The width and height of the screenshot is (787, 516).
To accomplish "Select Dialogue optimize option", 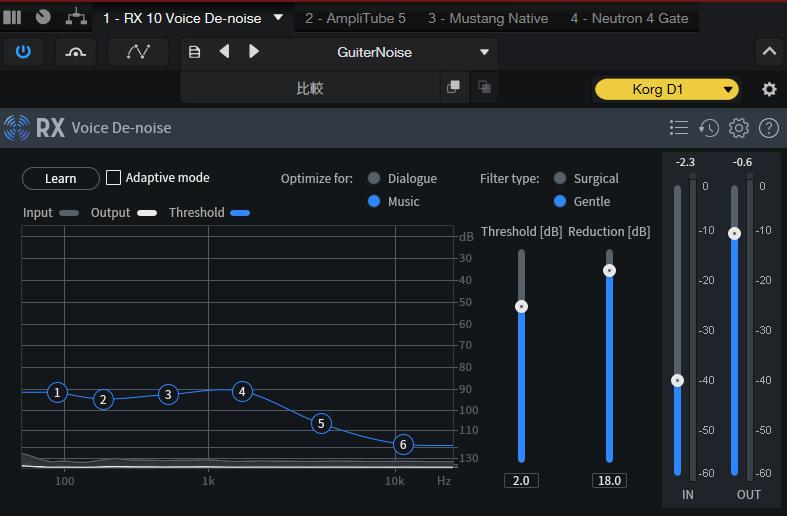I will pyautogui.click(x=374, y=178).
